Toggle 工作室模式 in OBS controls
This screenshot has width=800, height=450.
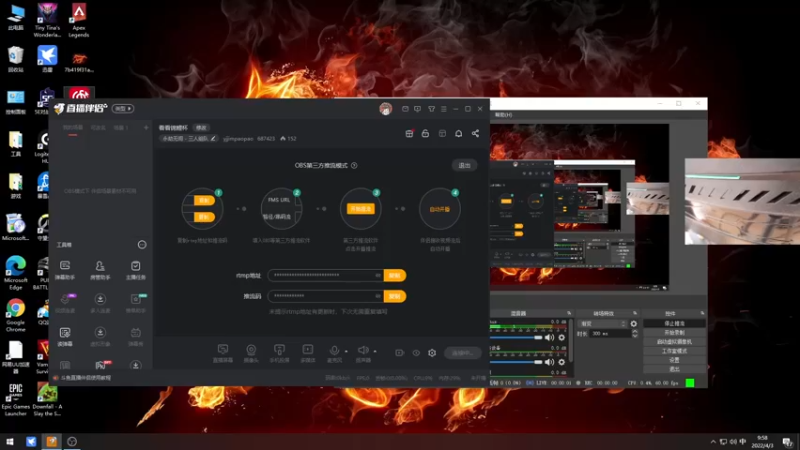[x=674, y=351]
